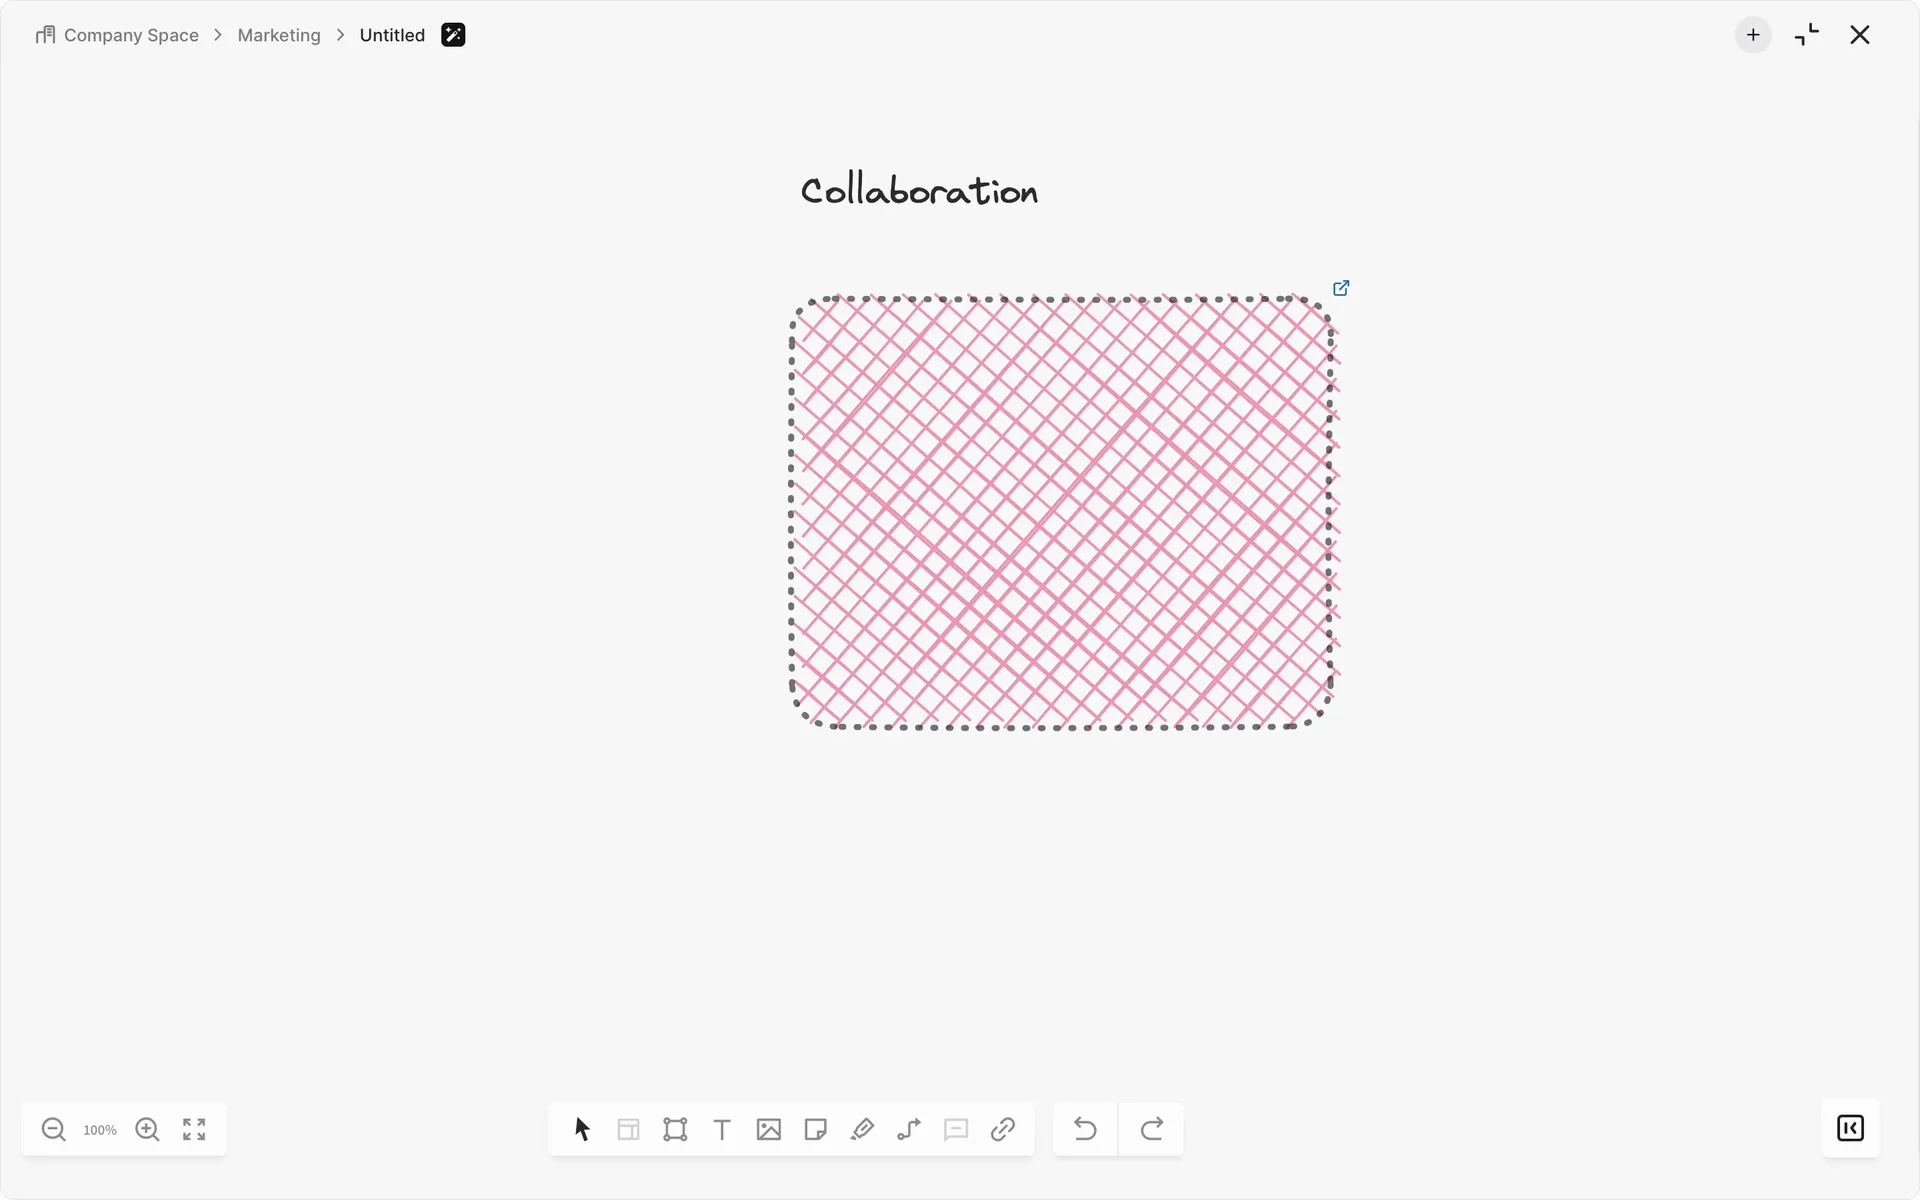
Task: Pick the pen drawing tool
Action: pos(862,1129)
